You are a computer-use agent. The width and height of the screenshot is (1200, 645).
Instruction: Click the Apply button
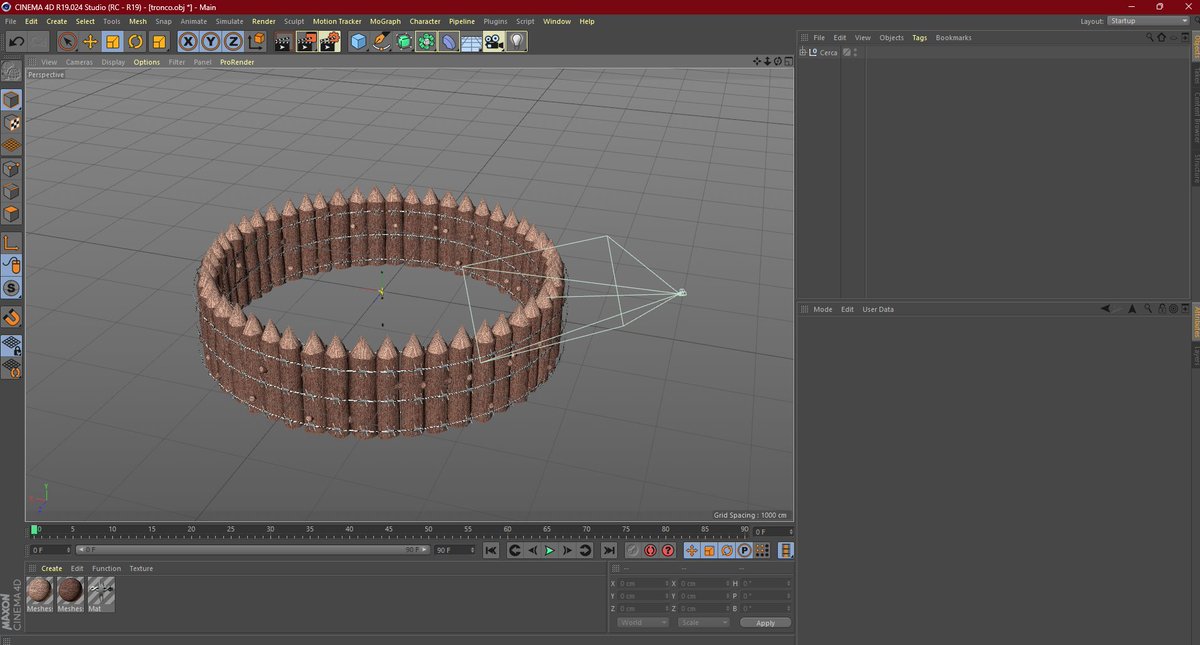pyautogui.click(x=765, y=623)
